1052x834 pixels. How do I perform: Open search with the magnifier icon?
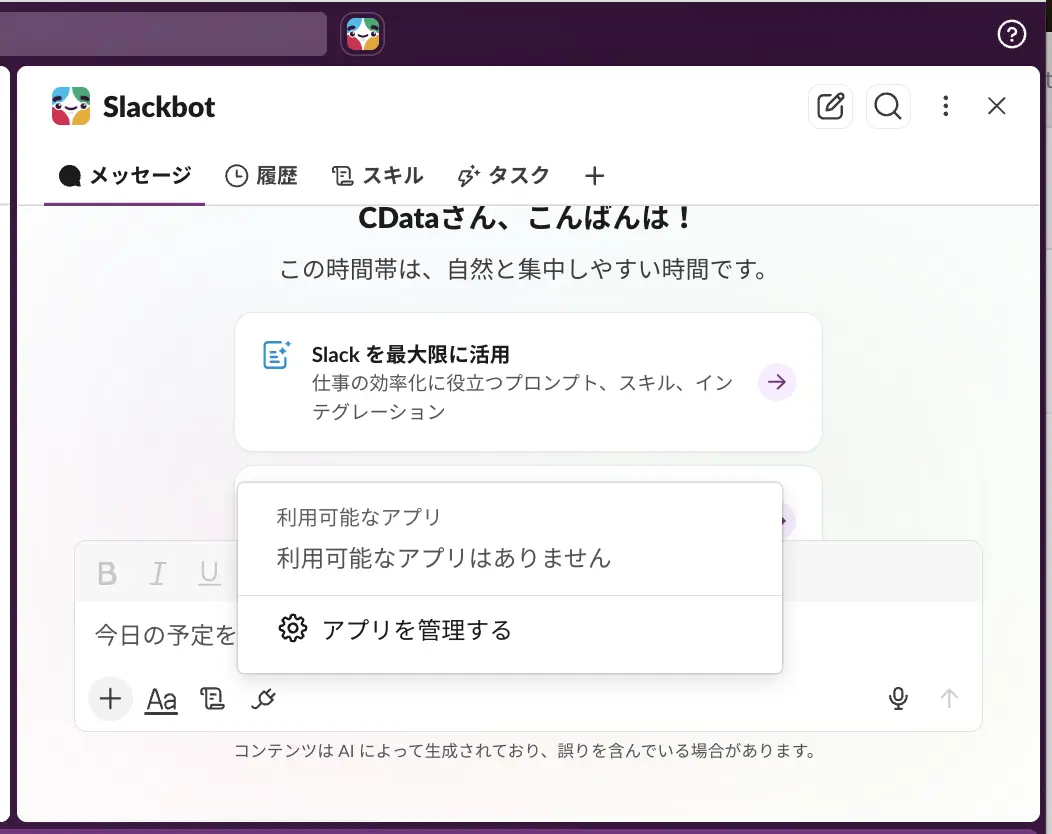(888, 106)
